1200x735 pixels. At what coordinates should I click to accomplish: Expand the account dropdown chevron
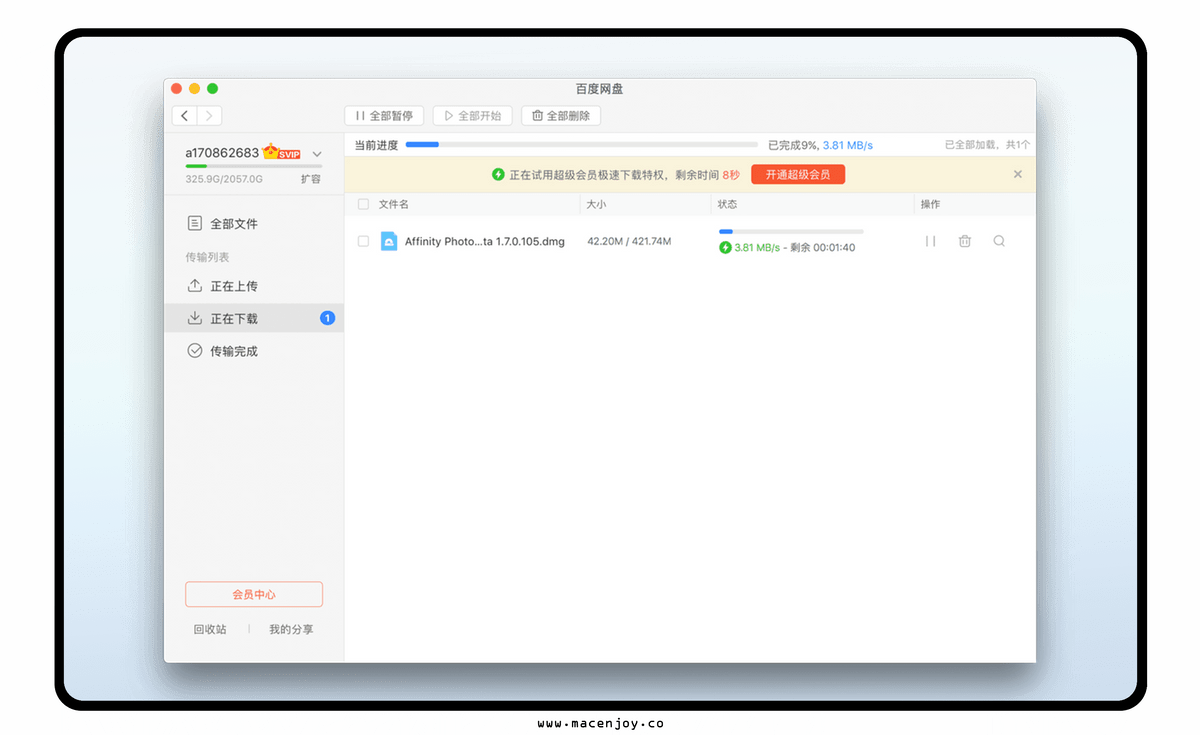pos(317,154)
